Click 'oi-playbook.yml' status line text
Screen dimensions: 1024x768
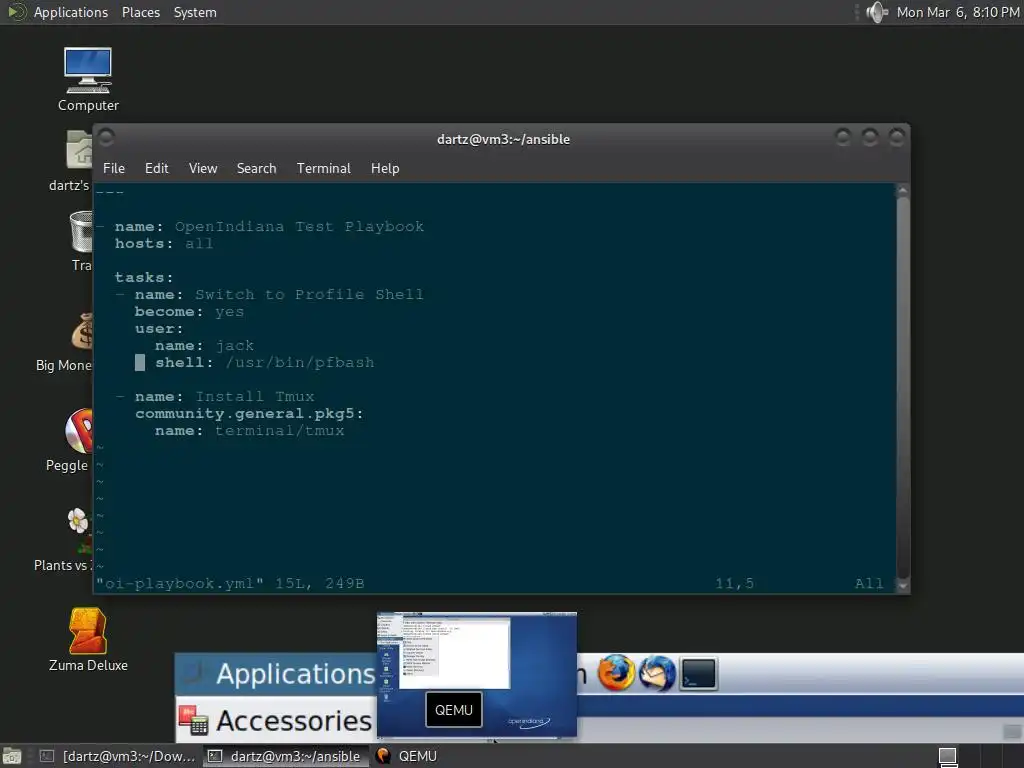(180, 583)
